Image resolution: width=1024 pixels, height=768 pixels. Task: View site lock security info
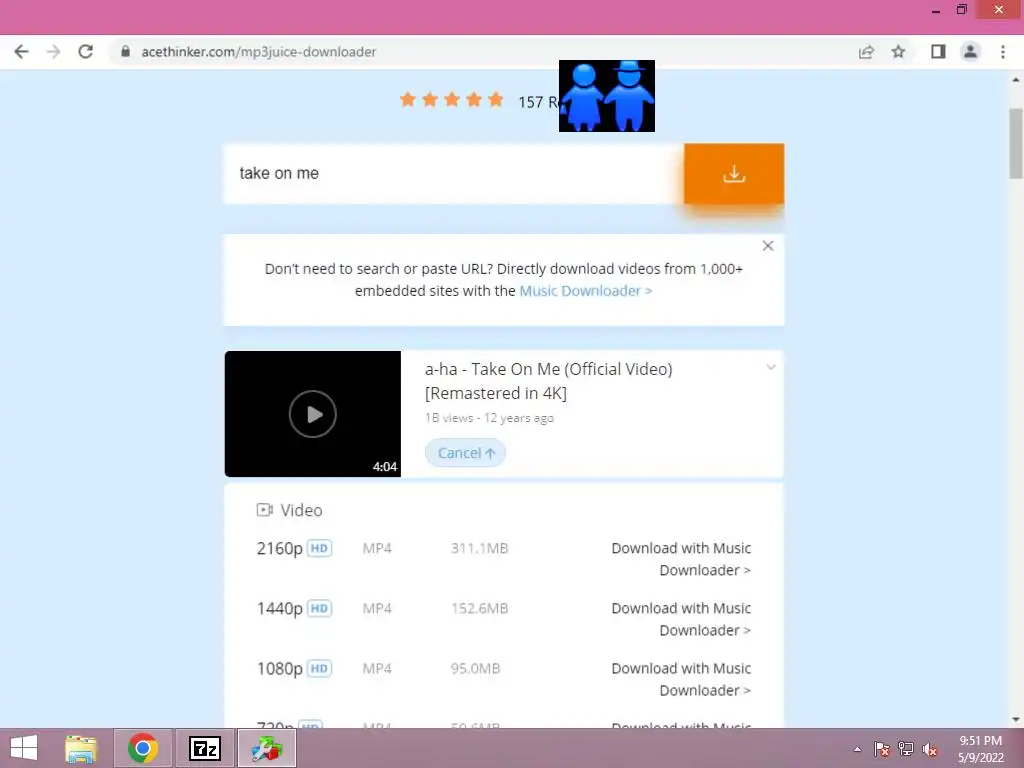click(125, 52)
